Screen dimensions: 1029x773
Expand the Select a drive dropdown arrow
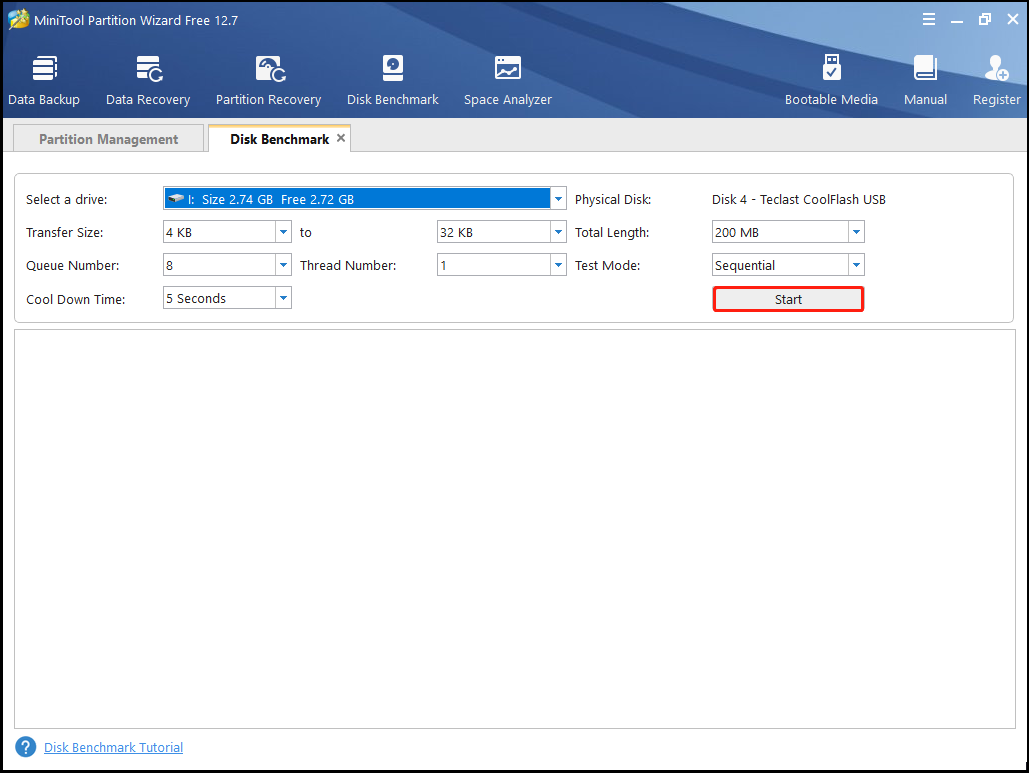558,199
